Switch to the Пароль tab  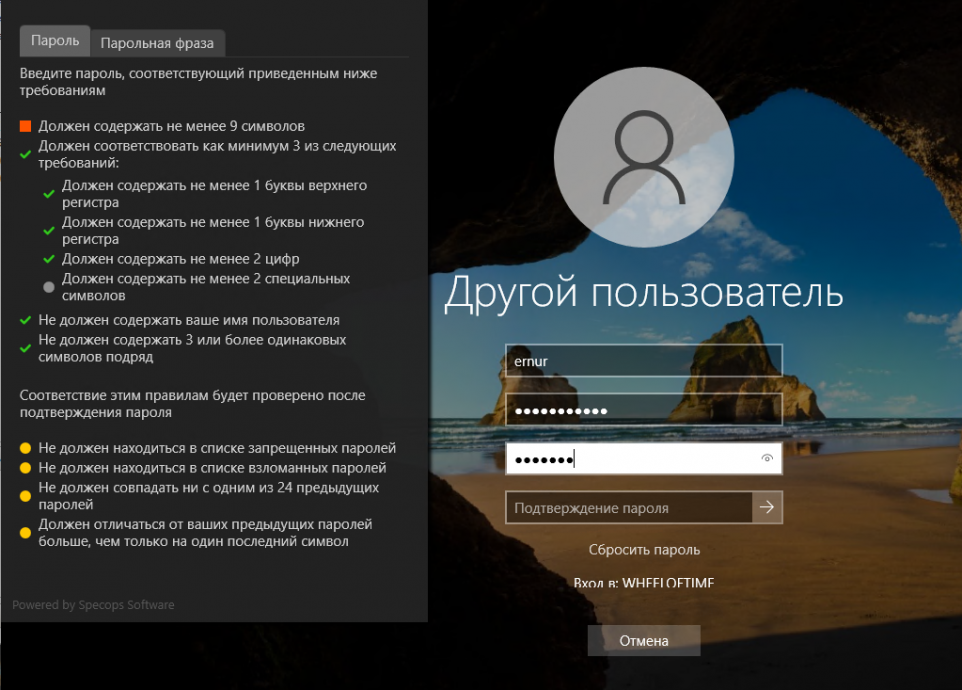point(55,41)
